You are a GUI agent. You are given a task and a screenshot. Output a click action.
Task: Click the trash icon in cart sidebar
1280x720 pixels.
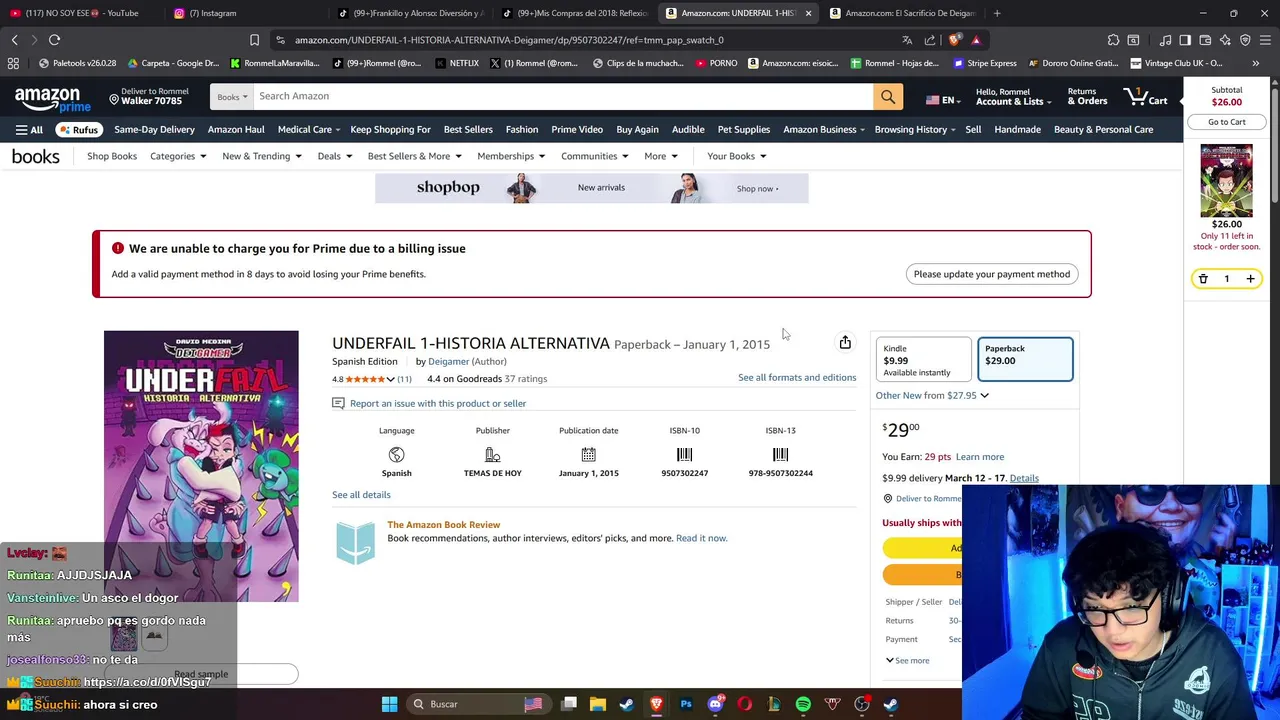tap(1203, 279)
